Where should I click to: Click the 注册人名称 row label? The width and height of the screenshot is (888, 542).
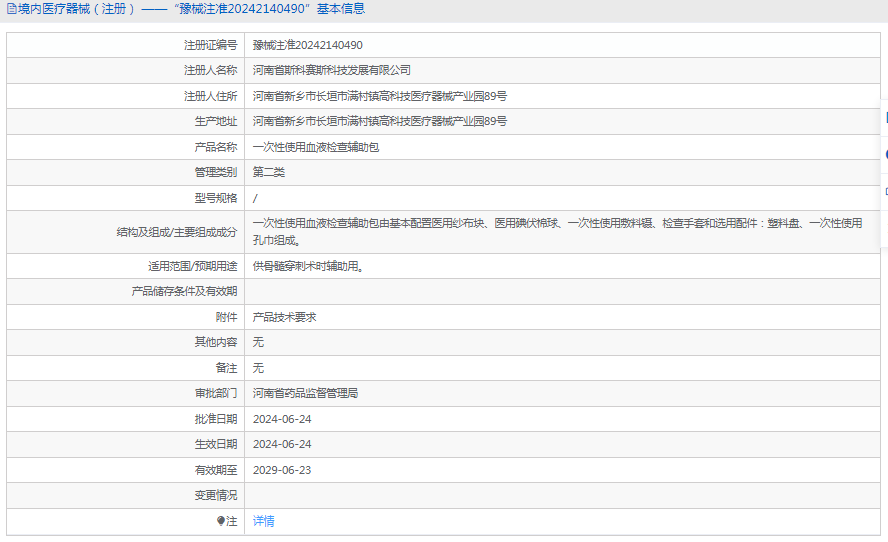[211, 70]
